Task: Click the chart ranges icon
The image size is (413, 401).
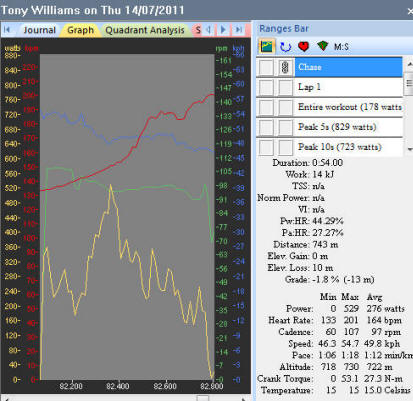Action: coord(267,46)
